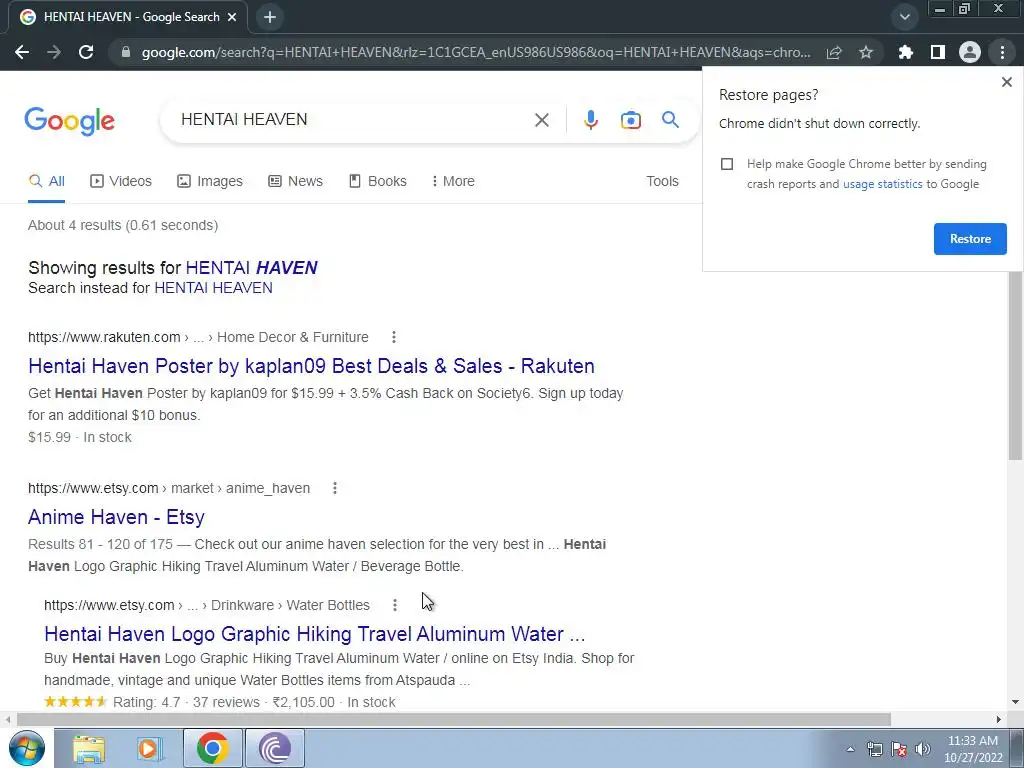Screen dimensions: 1024x768
Task: Switch to Books results tab
Action: point(377,181)
